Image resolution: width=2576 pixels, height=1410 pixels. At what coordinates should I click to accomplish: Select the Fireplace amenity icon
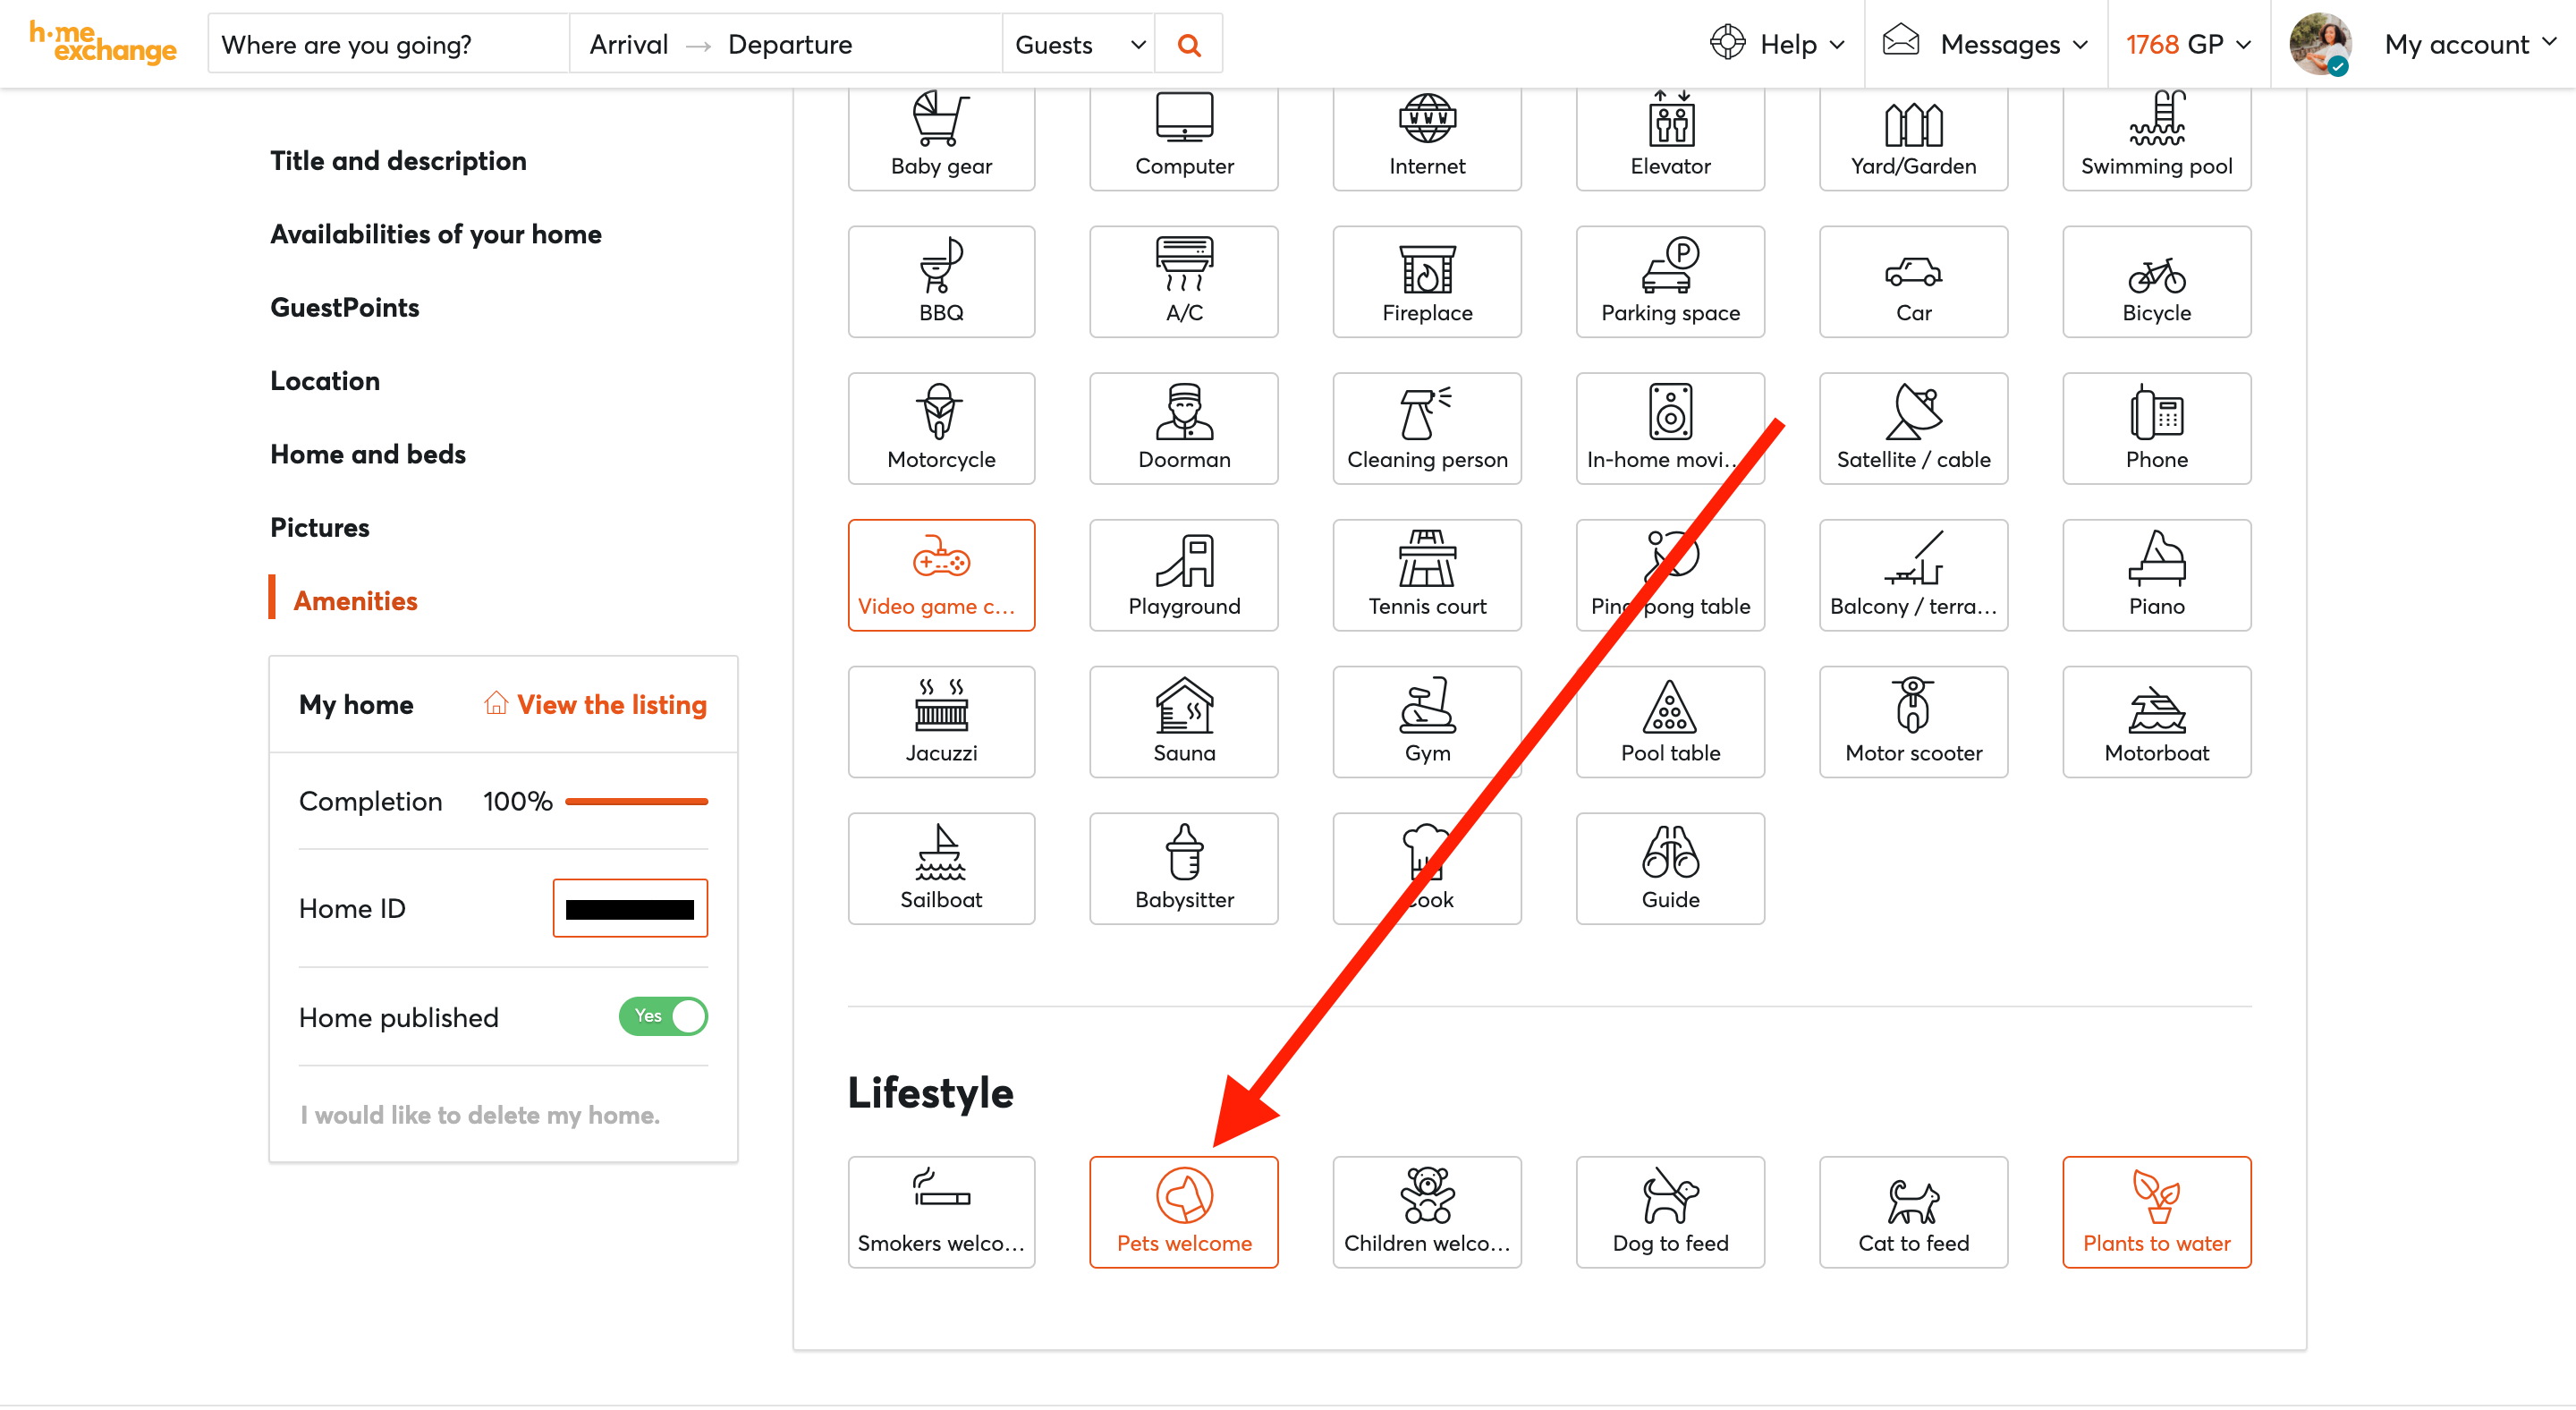tap(1426, 282)
